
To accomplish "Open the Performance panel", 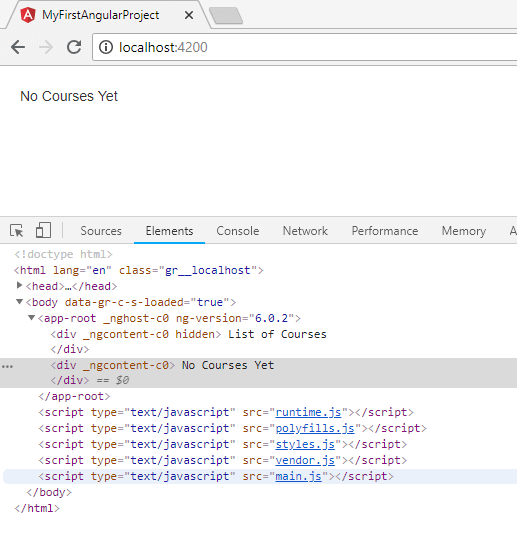I will click(385, 231).
